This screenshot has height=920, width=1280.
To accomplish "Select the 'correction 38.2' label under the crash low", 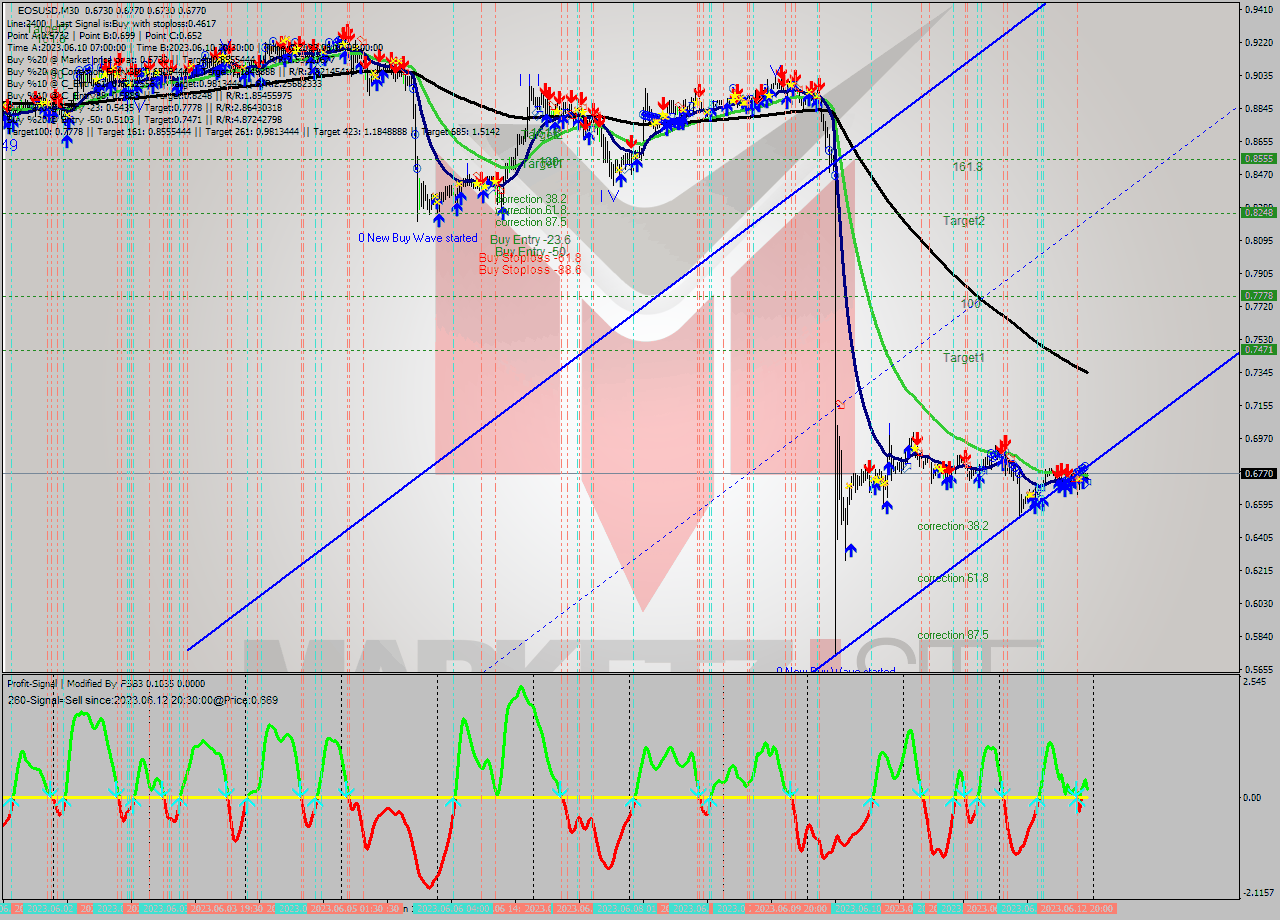I will (x=953, y=526).
